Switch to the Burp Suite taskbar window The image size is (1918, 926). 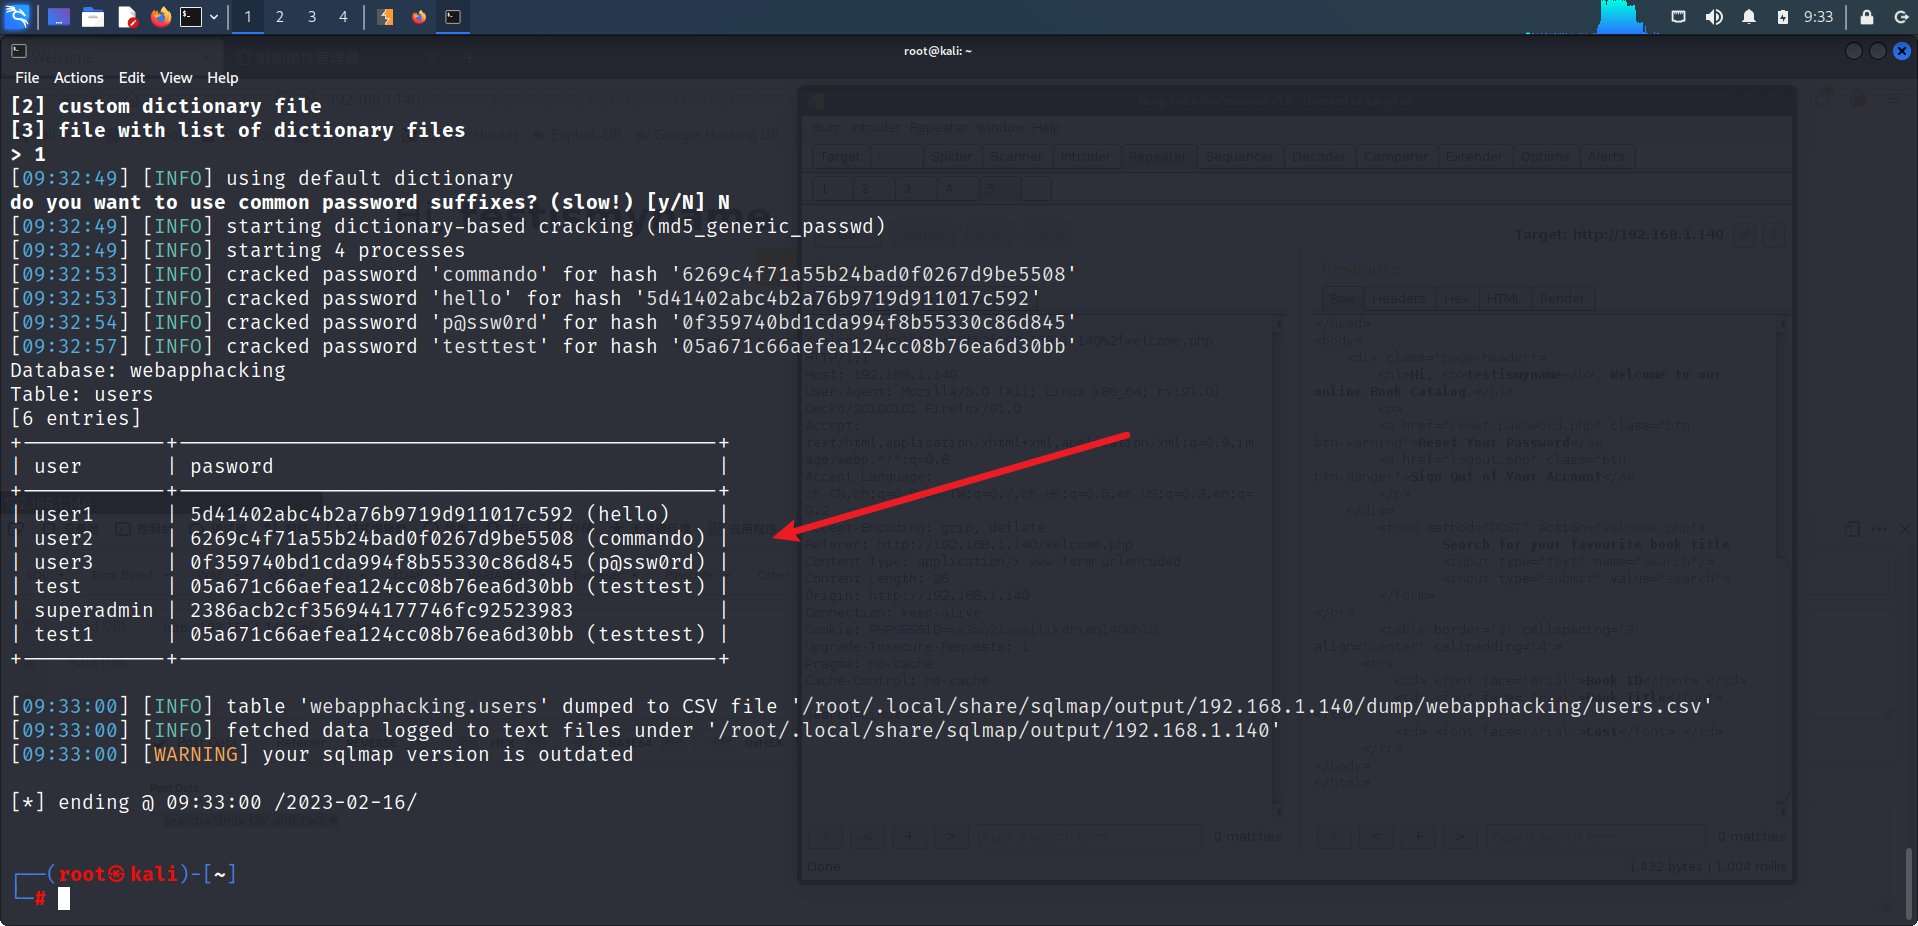[x=386, y=17]
